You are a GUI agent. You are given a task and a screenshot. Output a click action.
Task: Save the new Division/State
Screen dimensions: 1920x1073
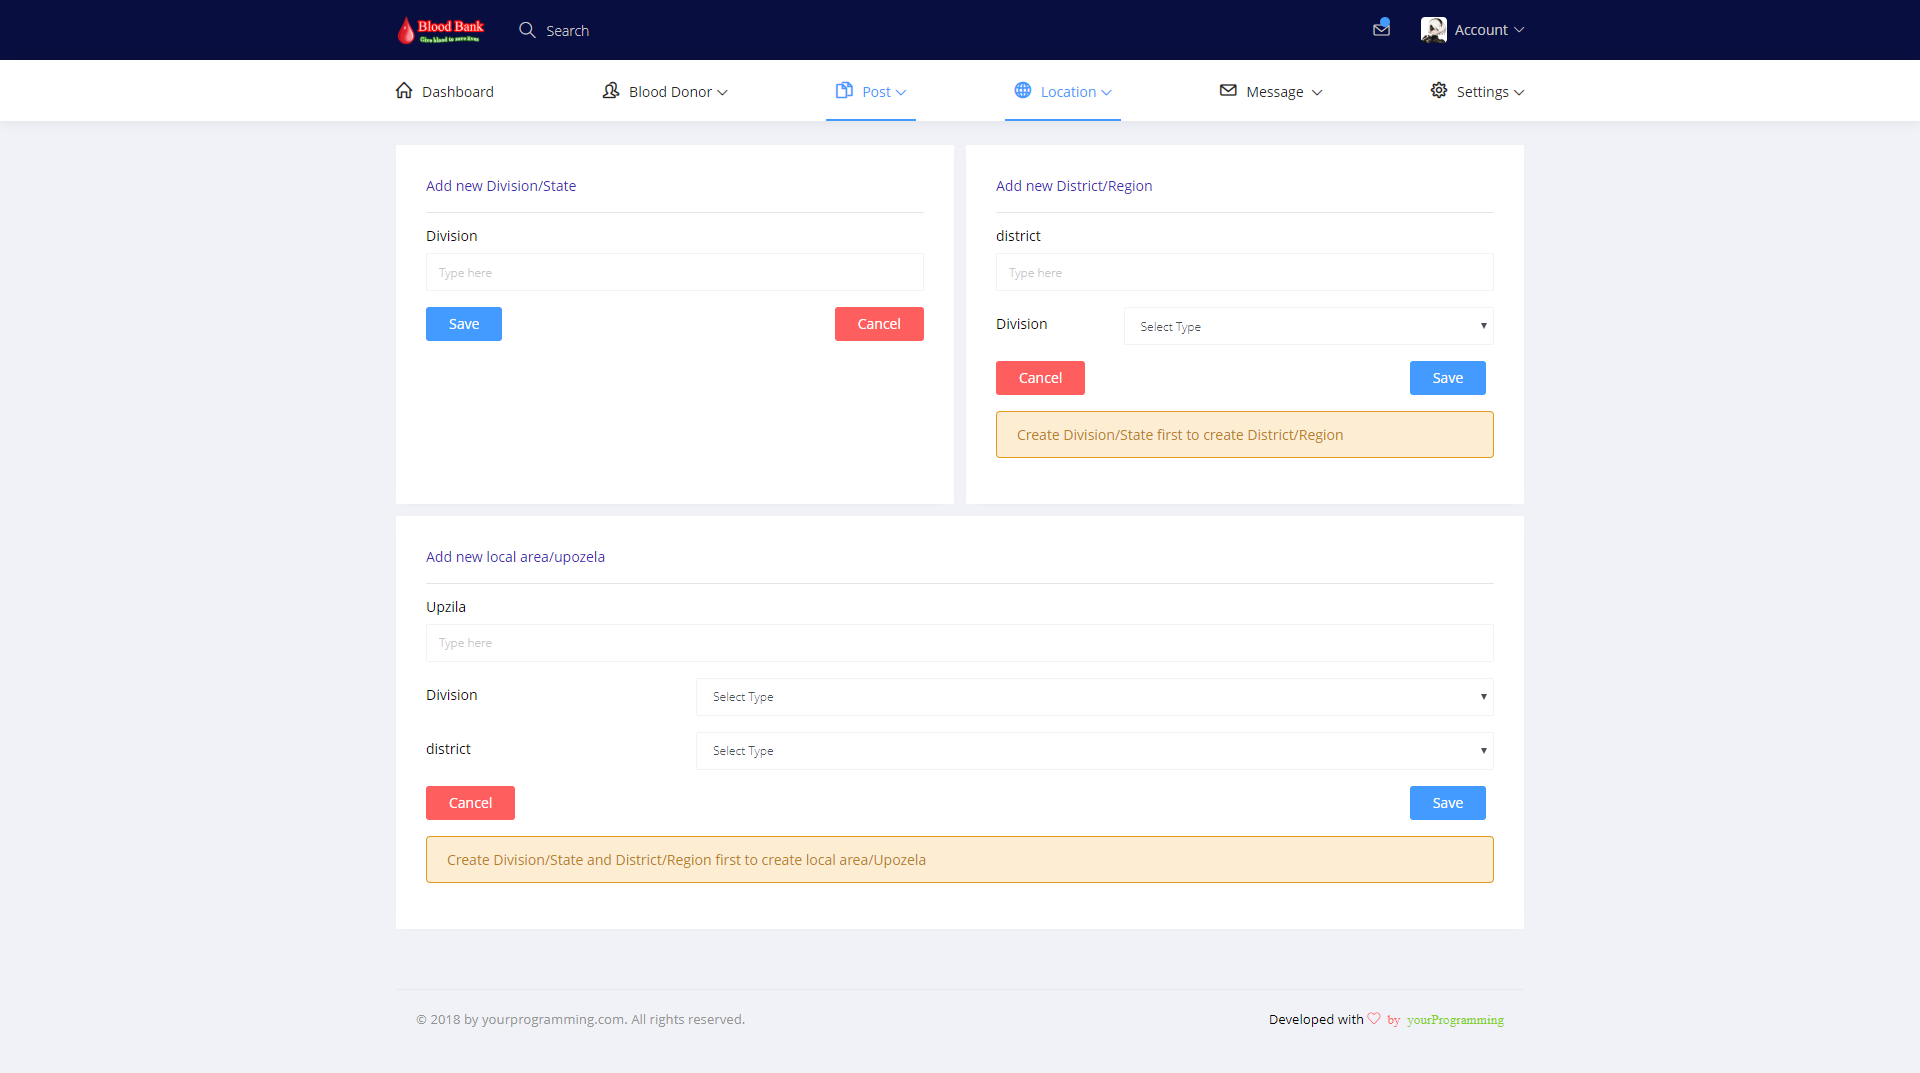464,324
